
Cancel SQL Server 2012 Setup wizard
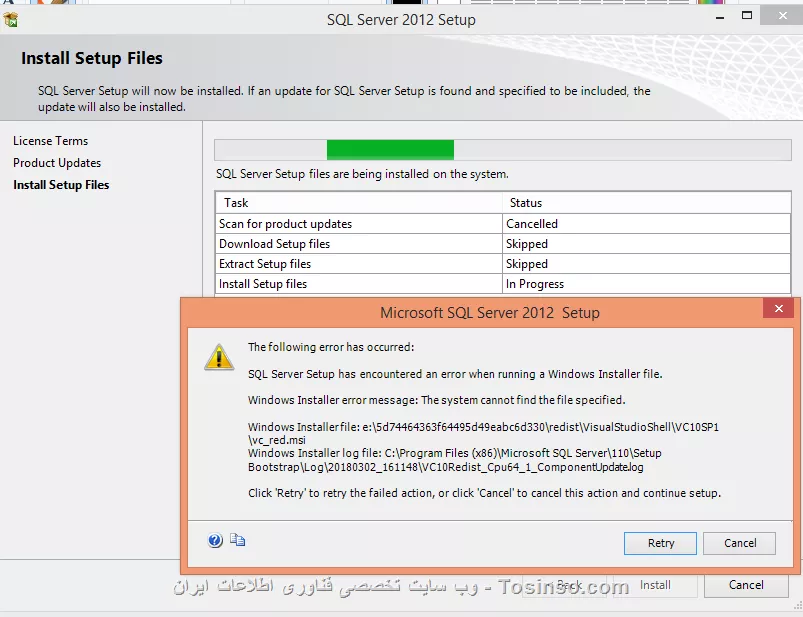pyautogui.click(x=746, y=585)
